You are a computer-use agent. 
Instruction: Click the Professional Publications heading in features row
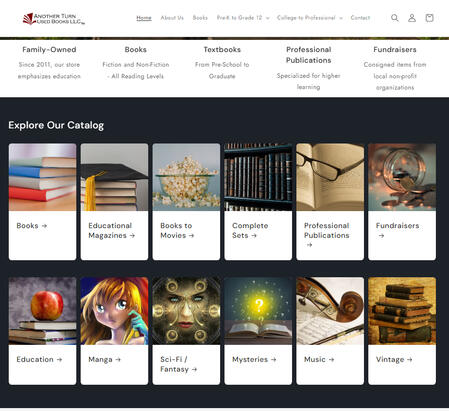click(309, 55)
